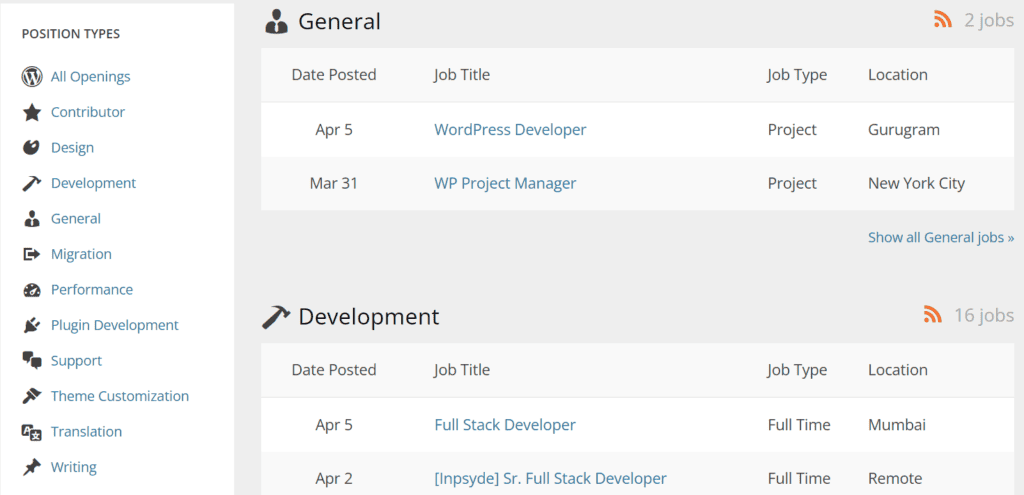Open the WP Project Manager listing
The image size is (1024, 495).
[505, 184]
